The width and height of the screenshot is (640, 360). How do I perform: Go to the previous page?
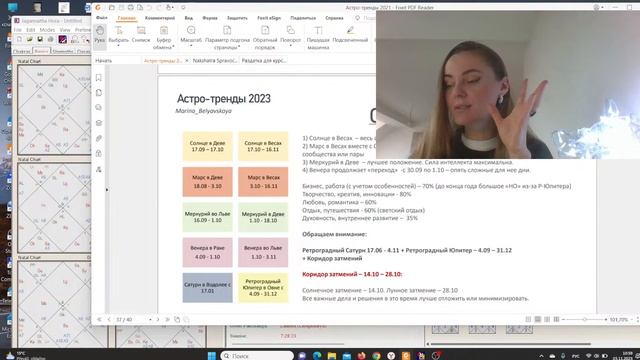coord(109,320)
